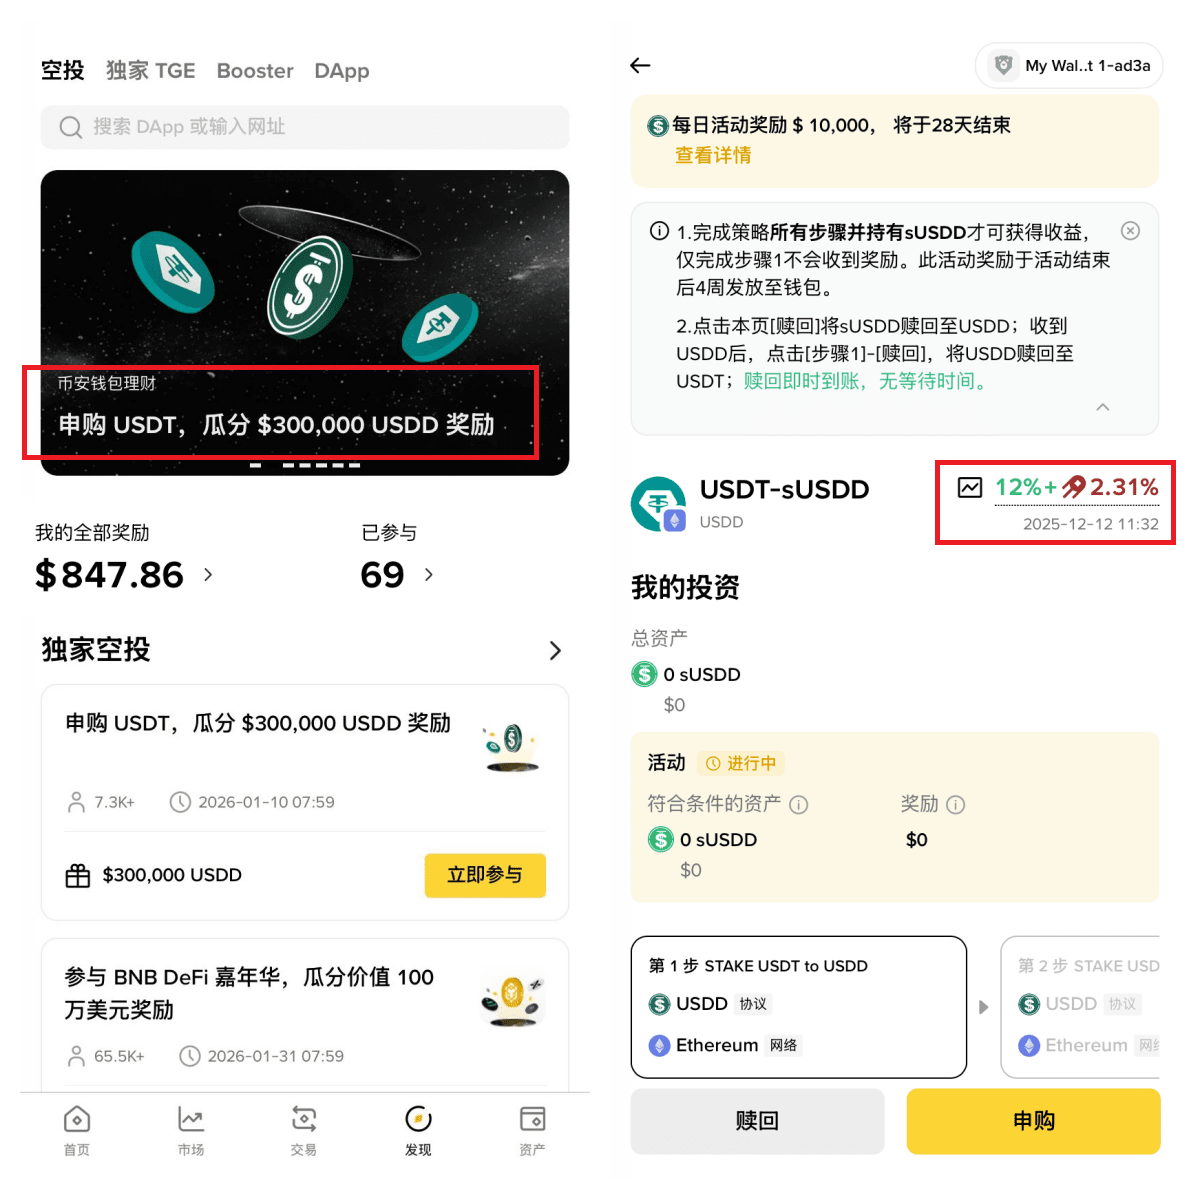
Task: Click info icon next to 符合条件的资产
Action: point(799,804)
